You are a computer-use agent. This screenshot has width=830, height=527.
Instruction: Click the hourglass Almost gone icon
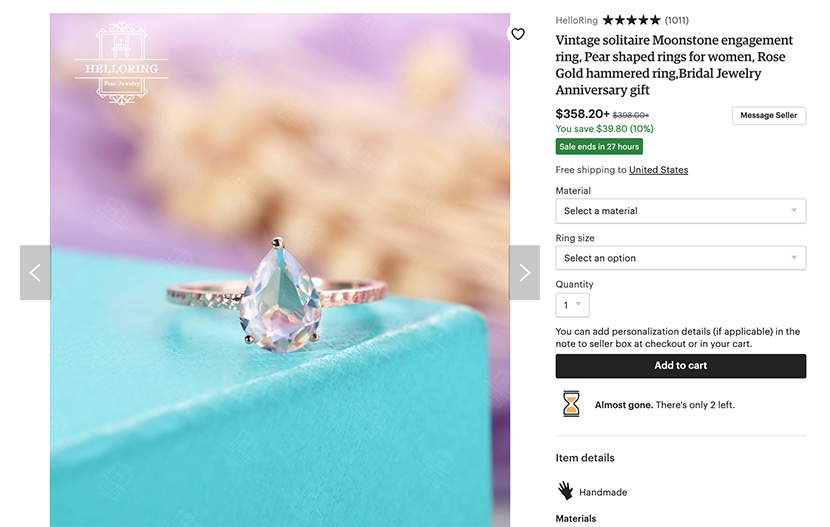coord(570,404)
